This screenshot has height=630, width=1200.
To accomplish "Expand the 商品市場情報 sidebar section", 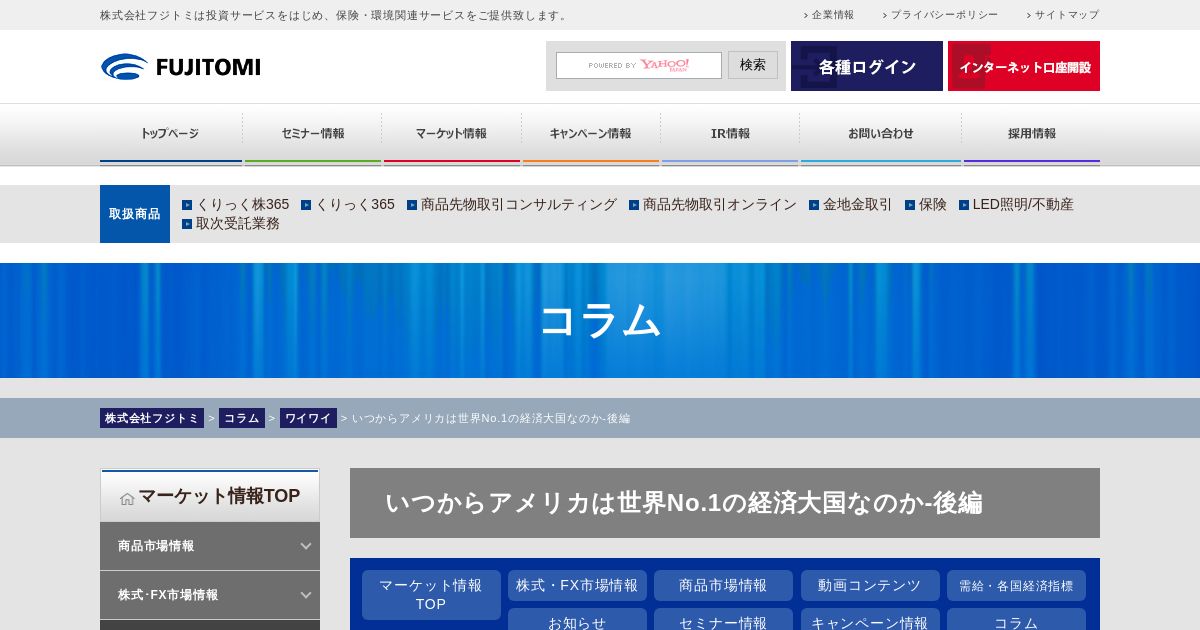I will (x=210, y=546).
